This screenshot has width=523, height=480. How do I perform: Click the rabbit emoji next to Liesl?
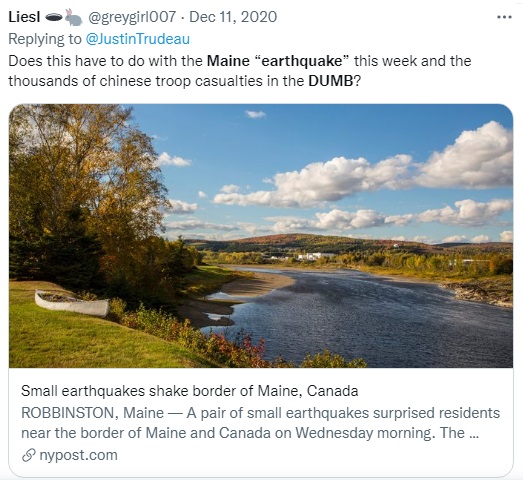point(73,17)
